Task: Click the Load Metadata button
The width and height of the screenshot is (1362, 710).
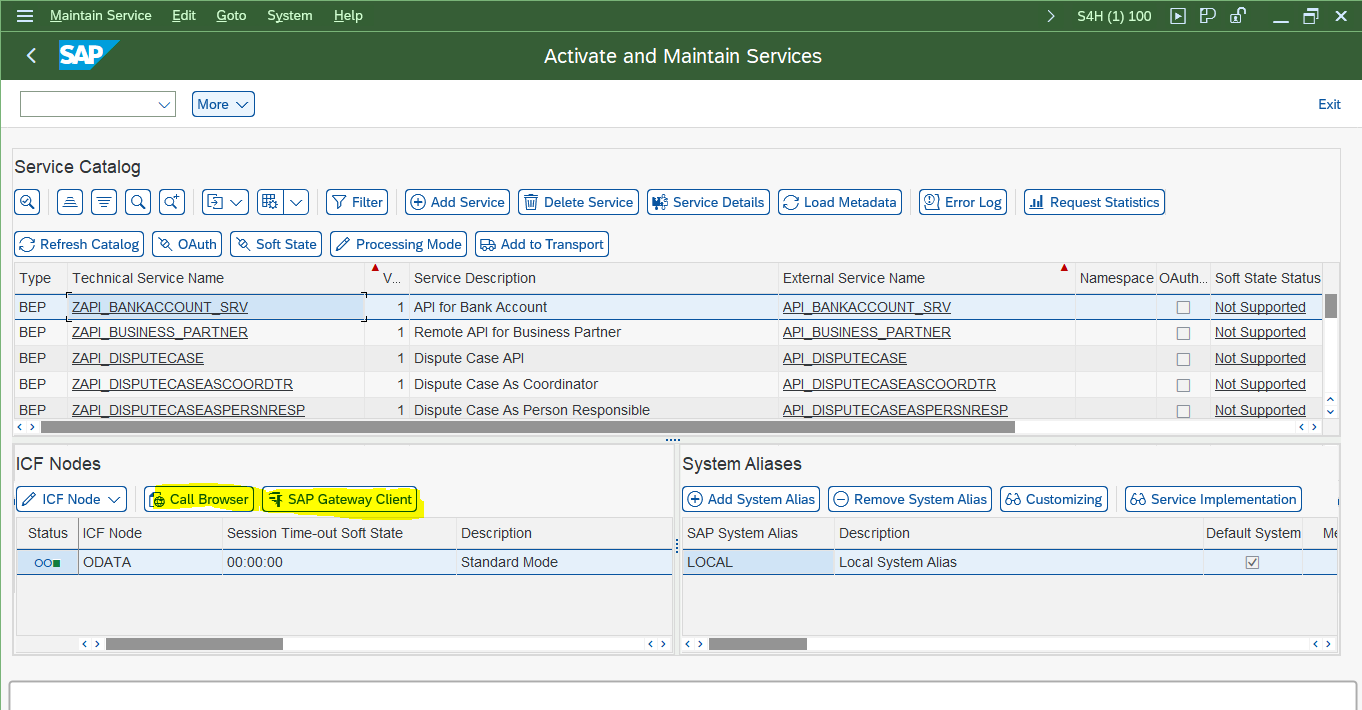Action: 839,202
